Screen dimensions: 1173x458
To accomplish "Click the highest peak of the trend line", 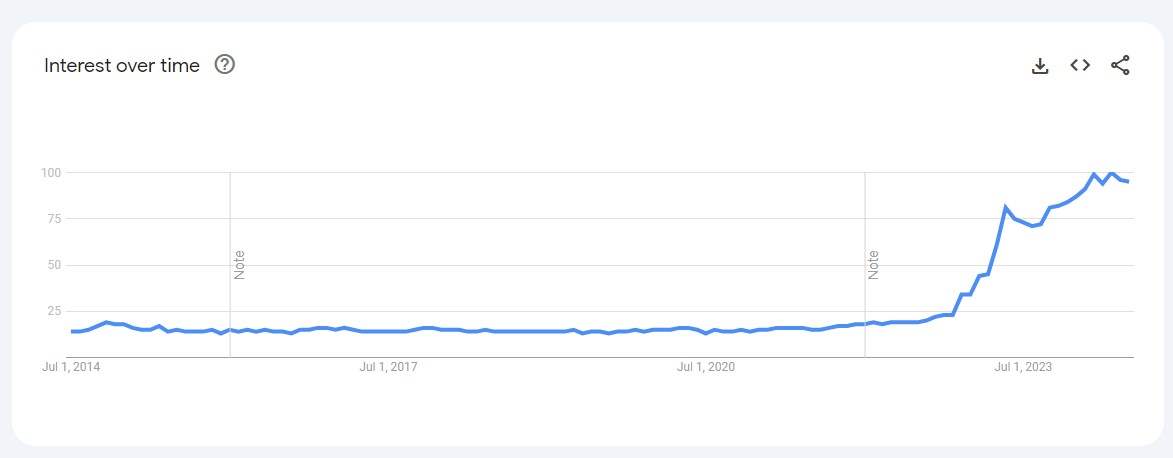I will pos(1094,174).
